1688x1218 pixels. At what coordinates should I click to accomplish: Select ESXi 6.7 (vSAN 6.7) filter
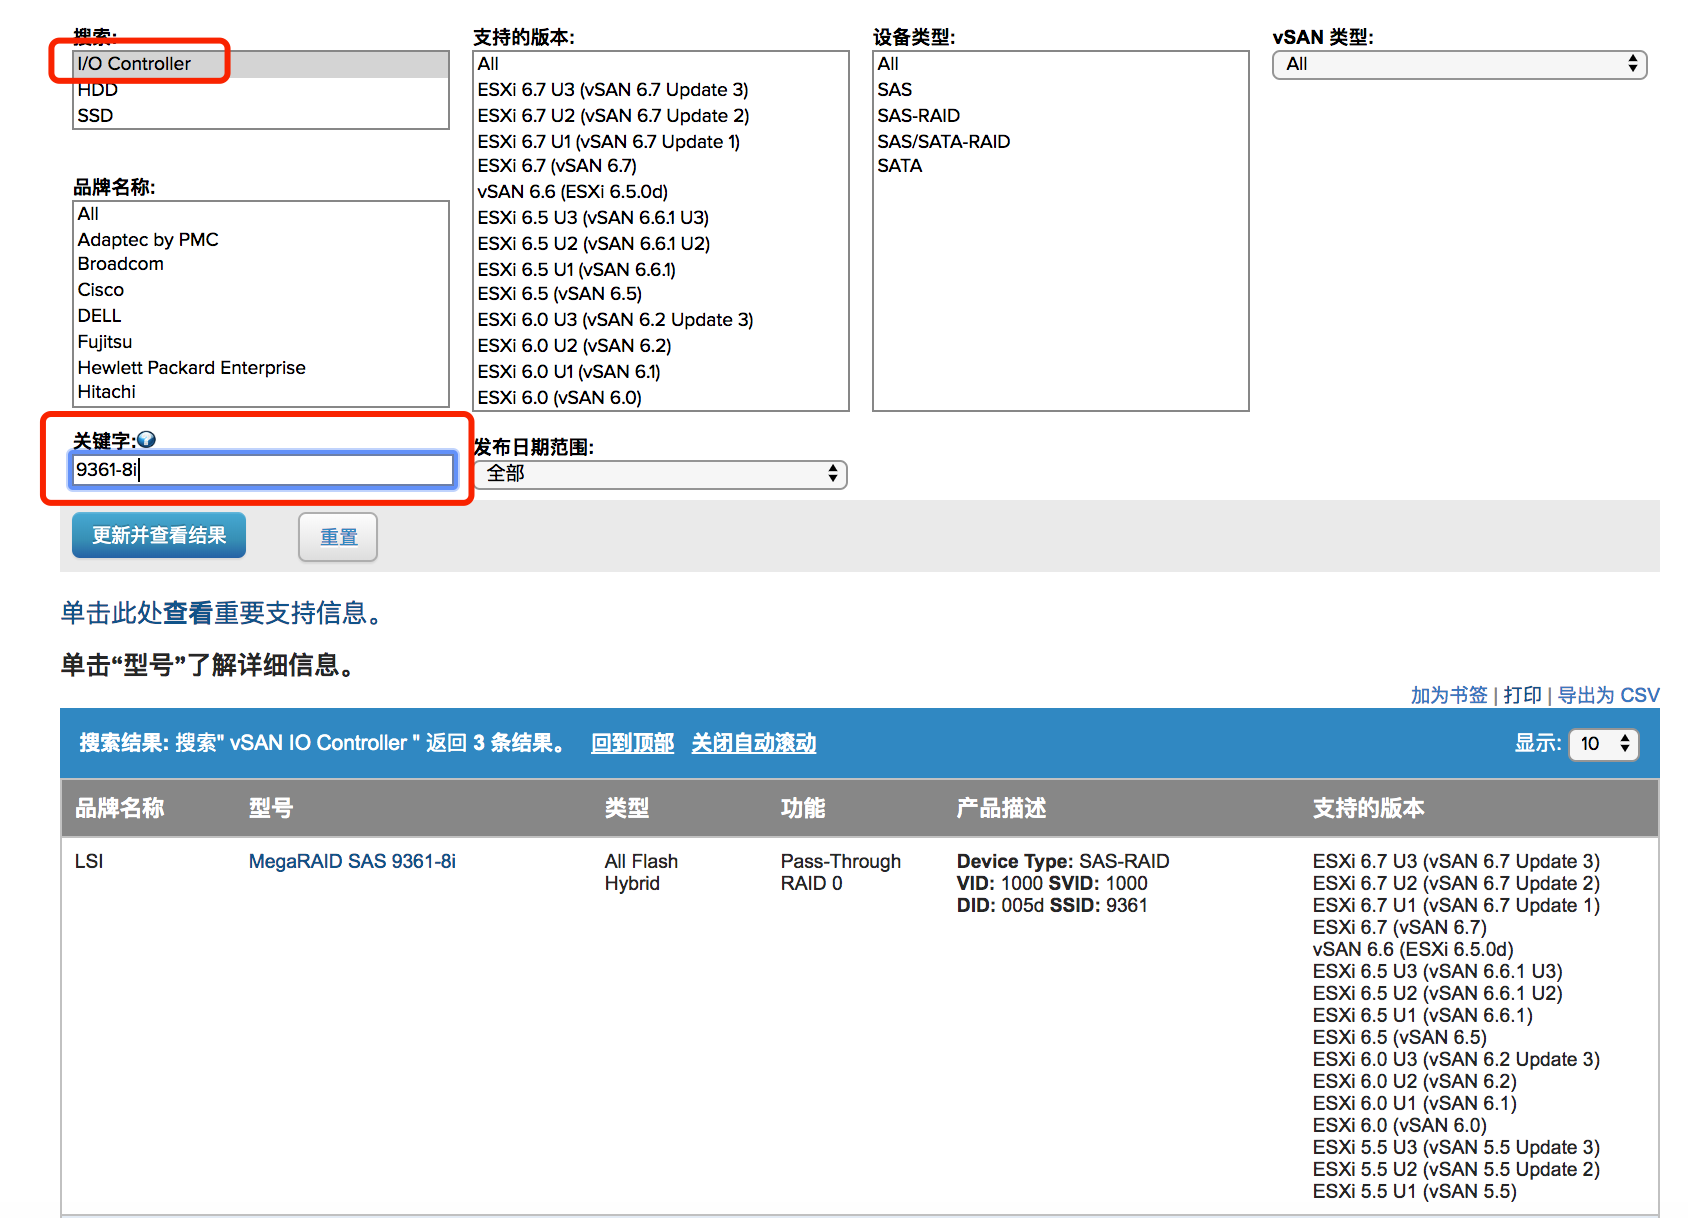[661, 166]
